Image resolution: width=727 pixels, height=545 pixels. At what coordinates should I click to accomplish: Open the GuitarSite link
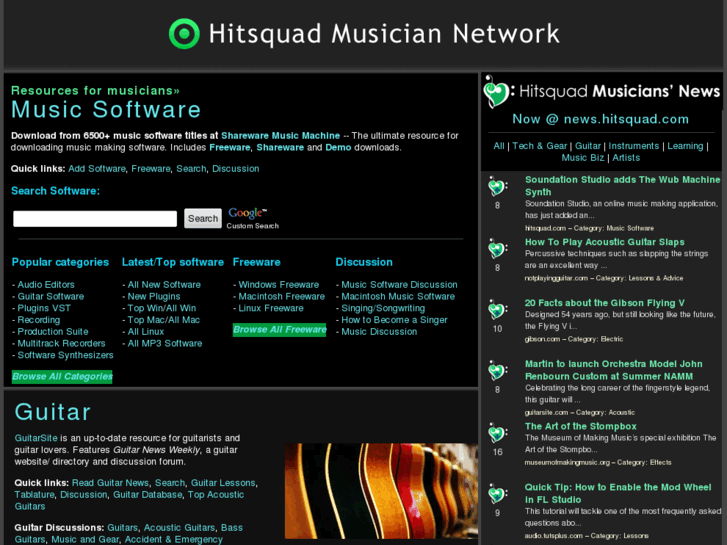pos(36,438)
